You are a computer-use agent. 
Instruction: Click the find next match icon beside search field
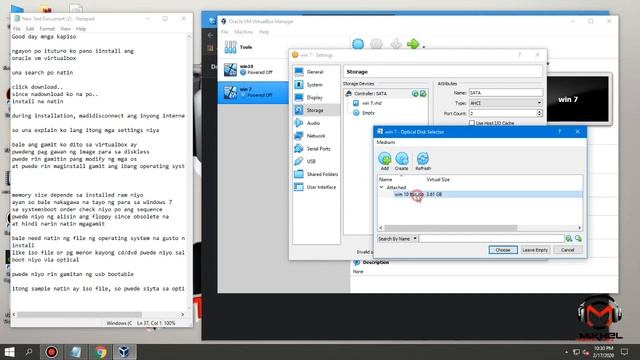tap(578, 238)
